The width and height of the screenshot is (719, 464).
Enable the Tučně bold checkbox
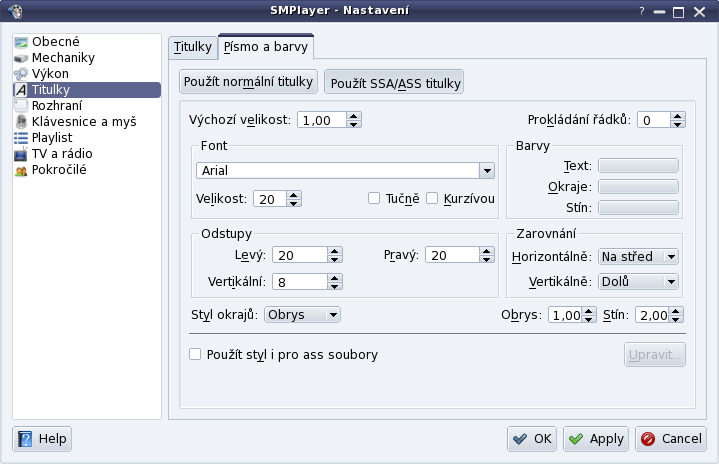[x=374, y=198]
